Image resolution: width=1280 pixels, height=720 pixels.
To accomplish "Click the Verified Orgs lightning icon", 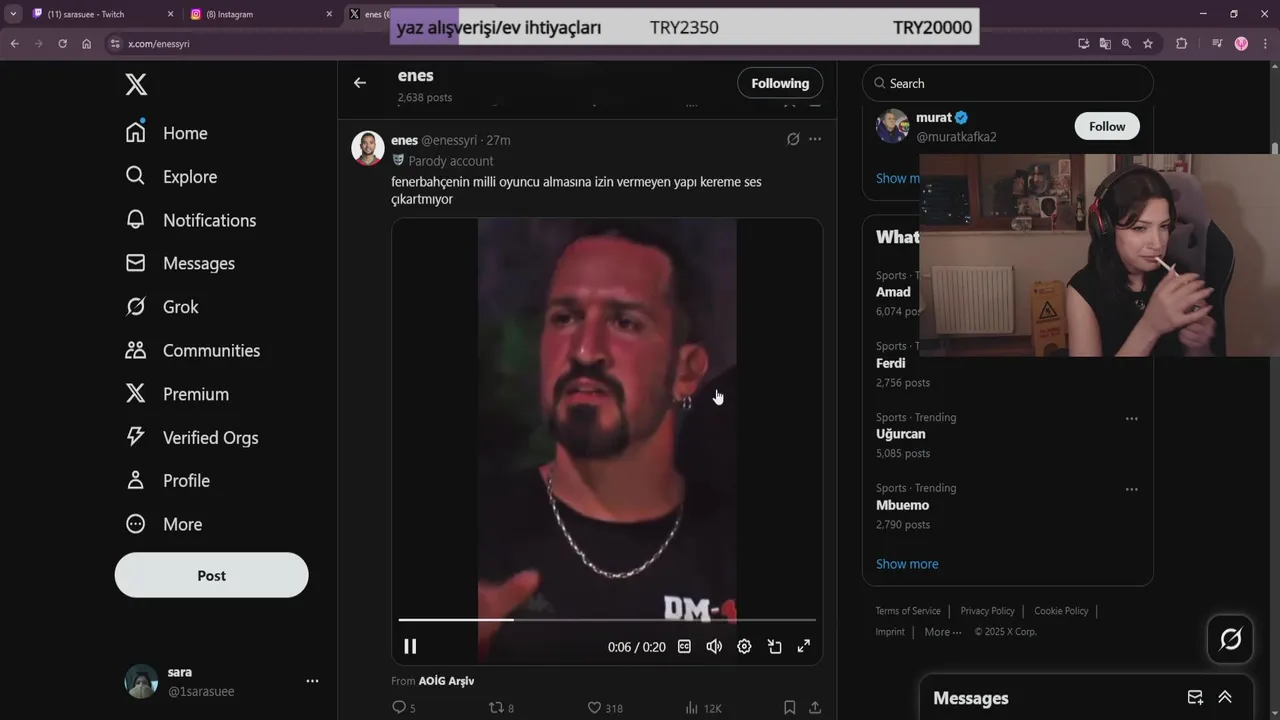I will (136, 437).
